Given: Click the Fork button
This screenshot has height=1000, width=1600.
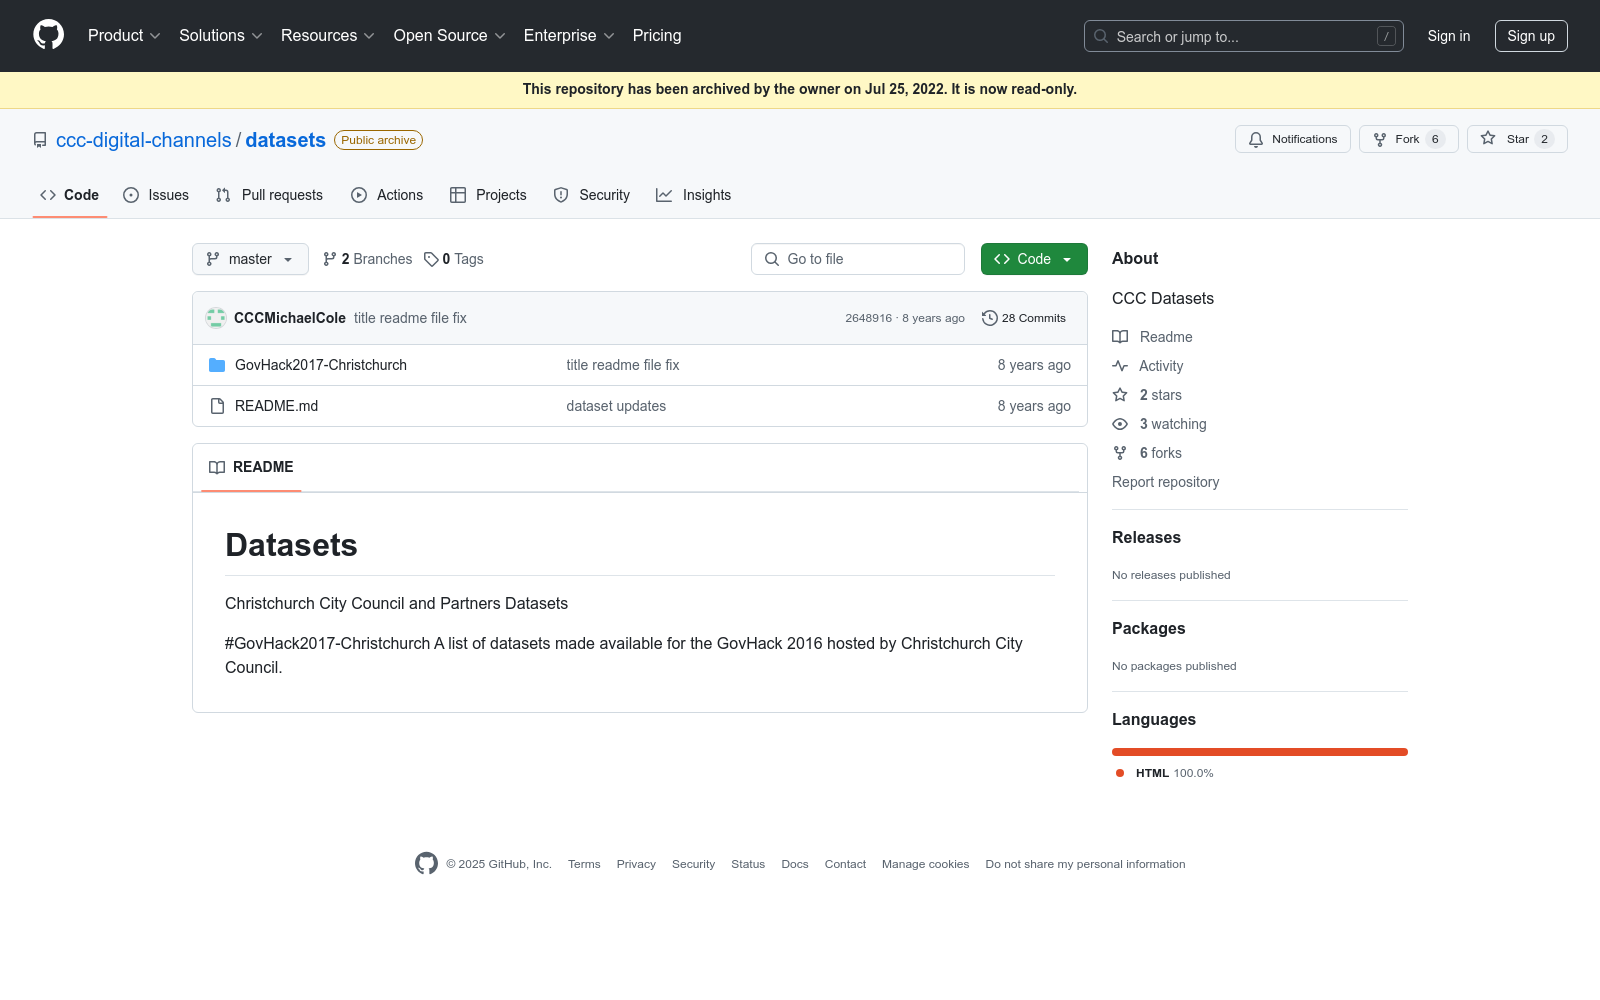Looking at the screenshot, I should (1408, 139).
